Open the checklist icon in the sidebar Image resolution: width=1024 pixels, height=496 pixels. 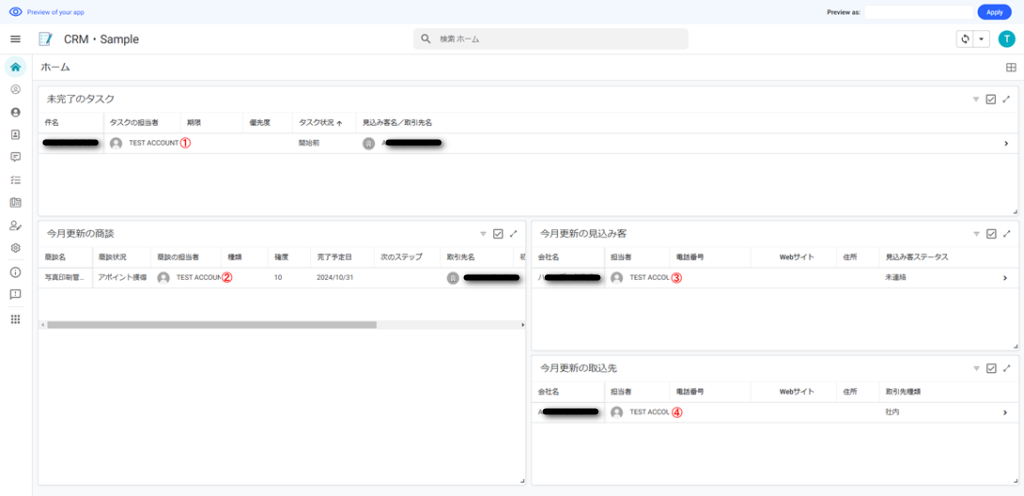tap(15, 180)
